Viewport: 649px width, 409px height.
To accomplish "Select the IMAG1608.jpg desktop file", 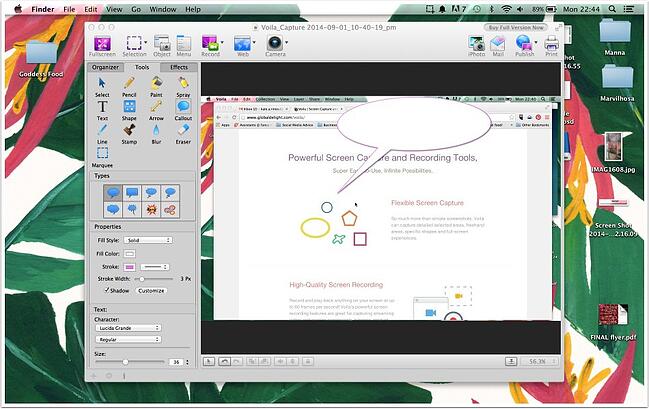I will point(613,152).
